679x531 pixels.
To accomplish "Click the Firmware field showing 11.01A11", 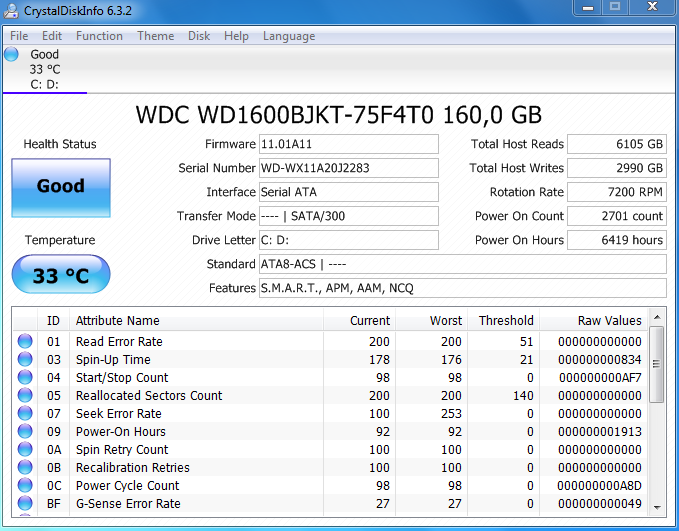I will pyautogui.click(x=349, y=144).
